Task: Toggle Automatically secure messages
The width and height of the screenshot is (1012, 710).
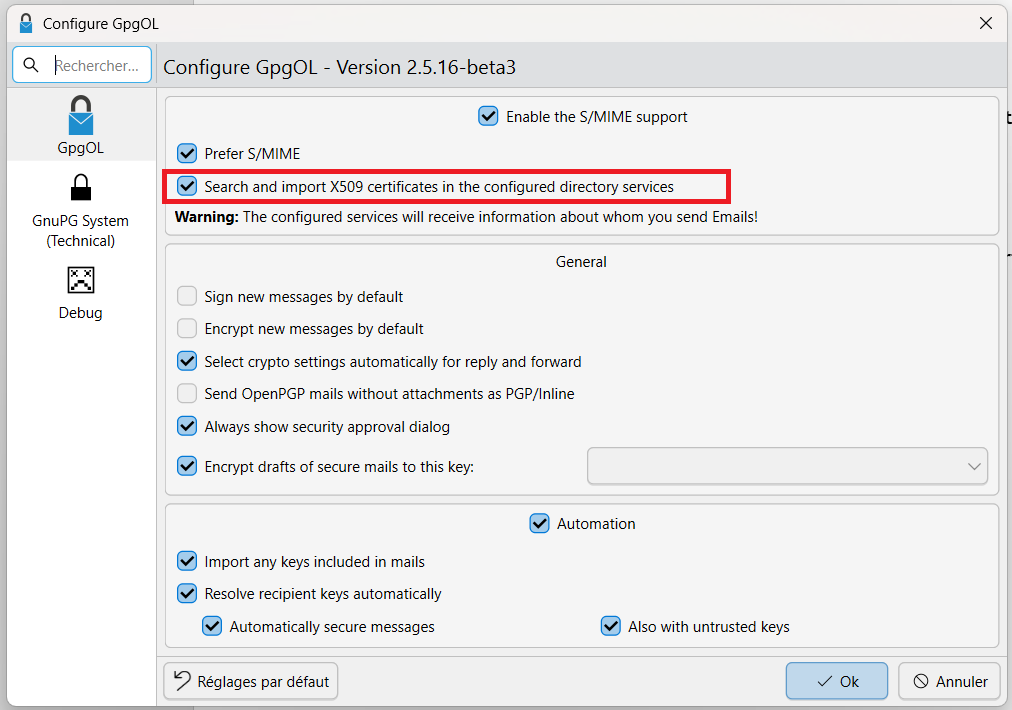Action: click(x=212, y=626)
